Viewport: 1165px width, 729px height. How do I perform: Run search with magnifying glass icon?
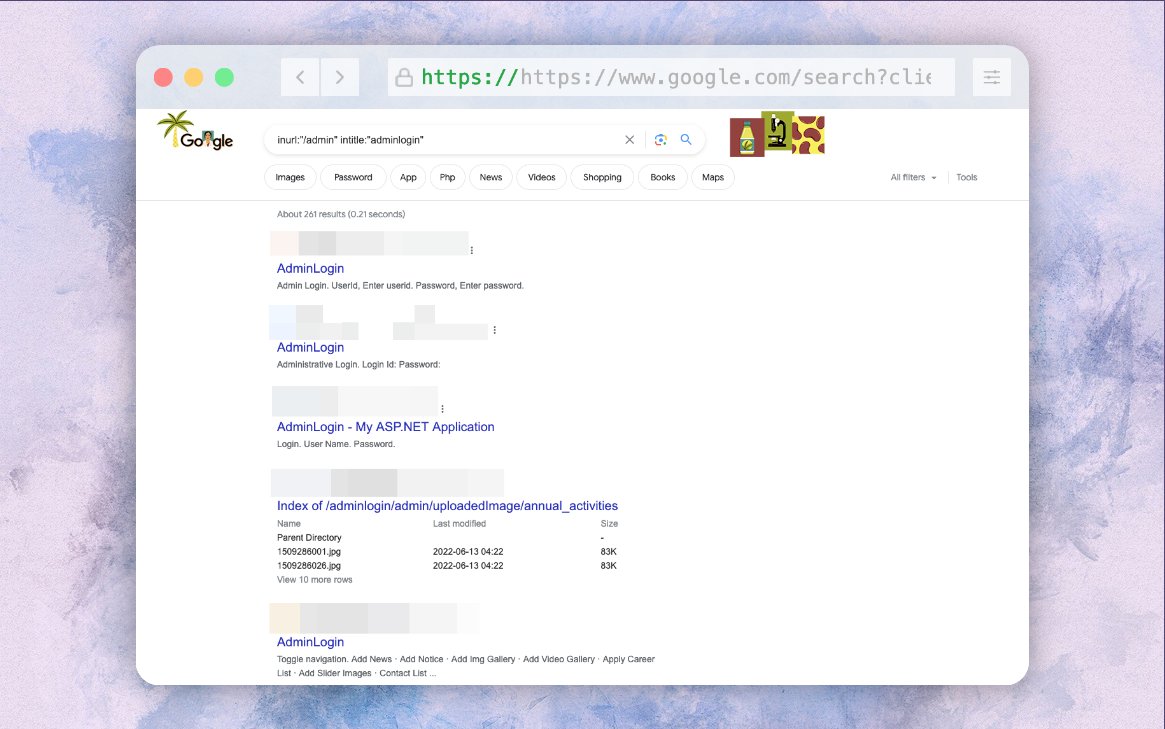click(686, 140)
